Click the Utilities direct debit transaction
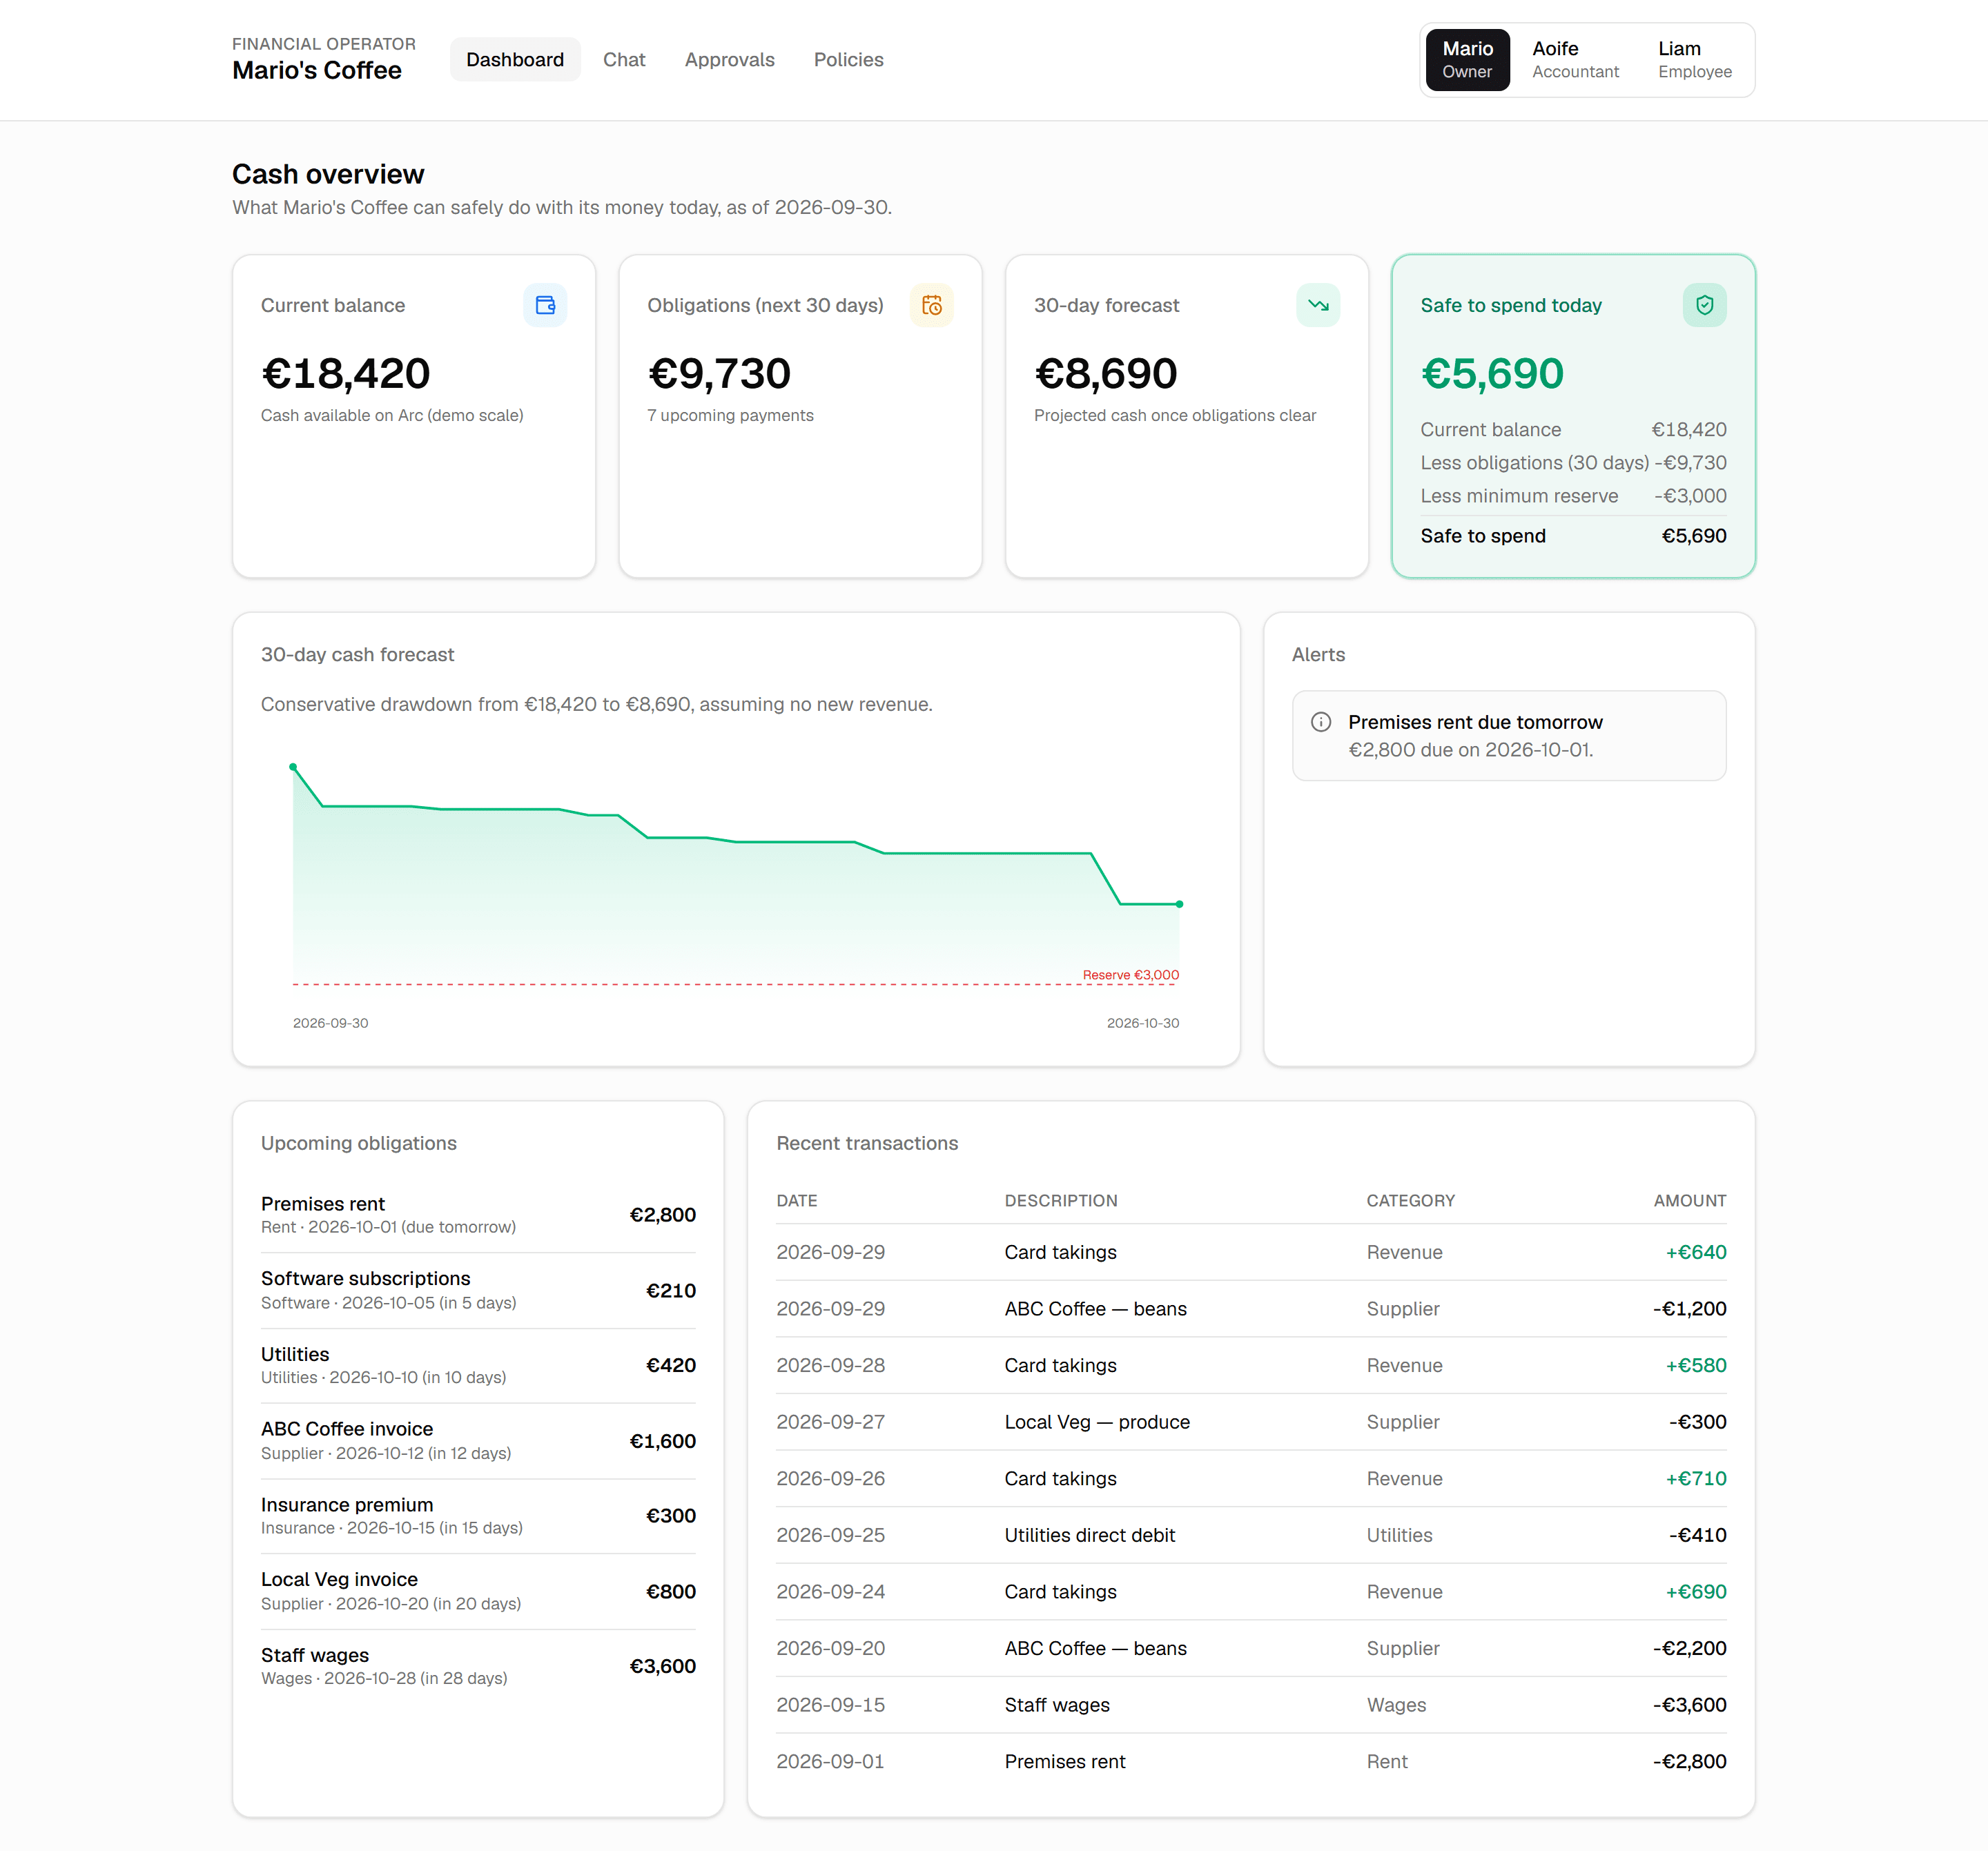 pos(1251,1535)
